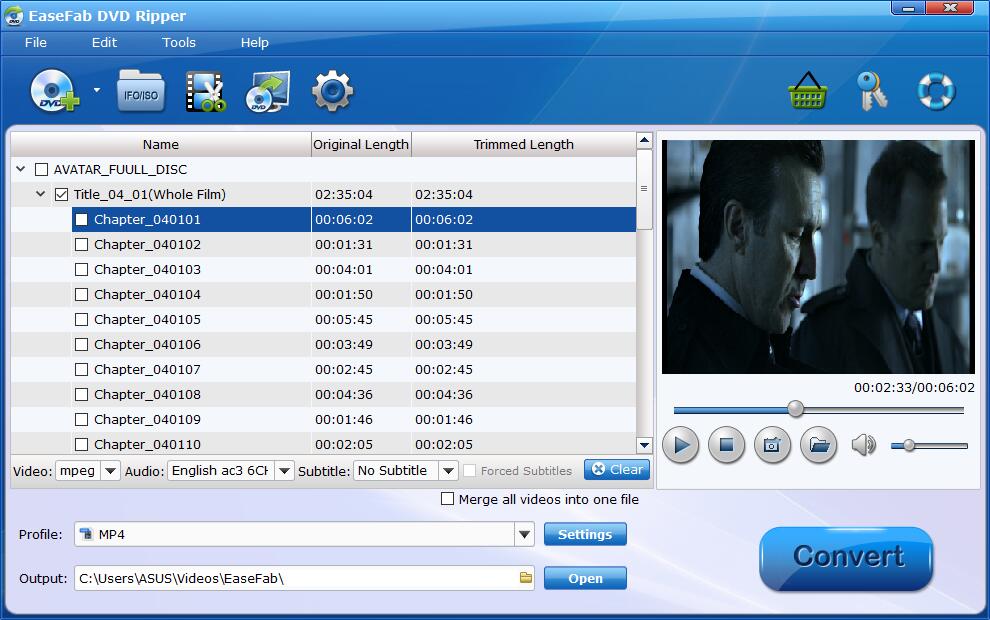990x620 pixels.
Task: Check the Chapter_040103 checkbox
Action: (x=81, y=270)
